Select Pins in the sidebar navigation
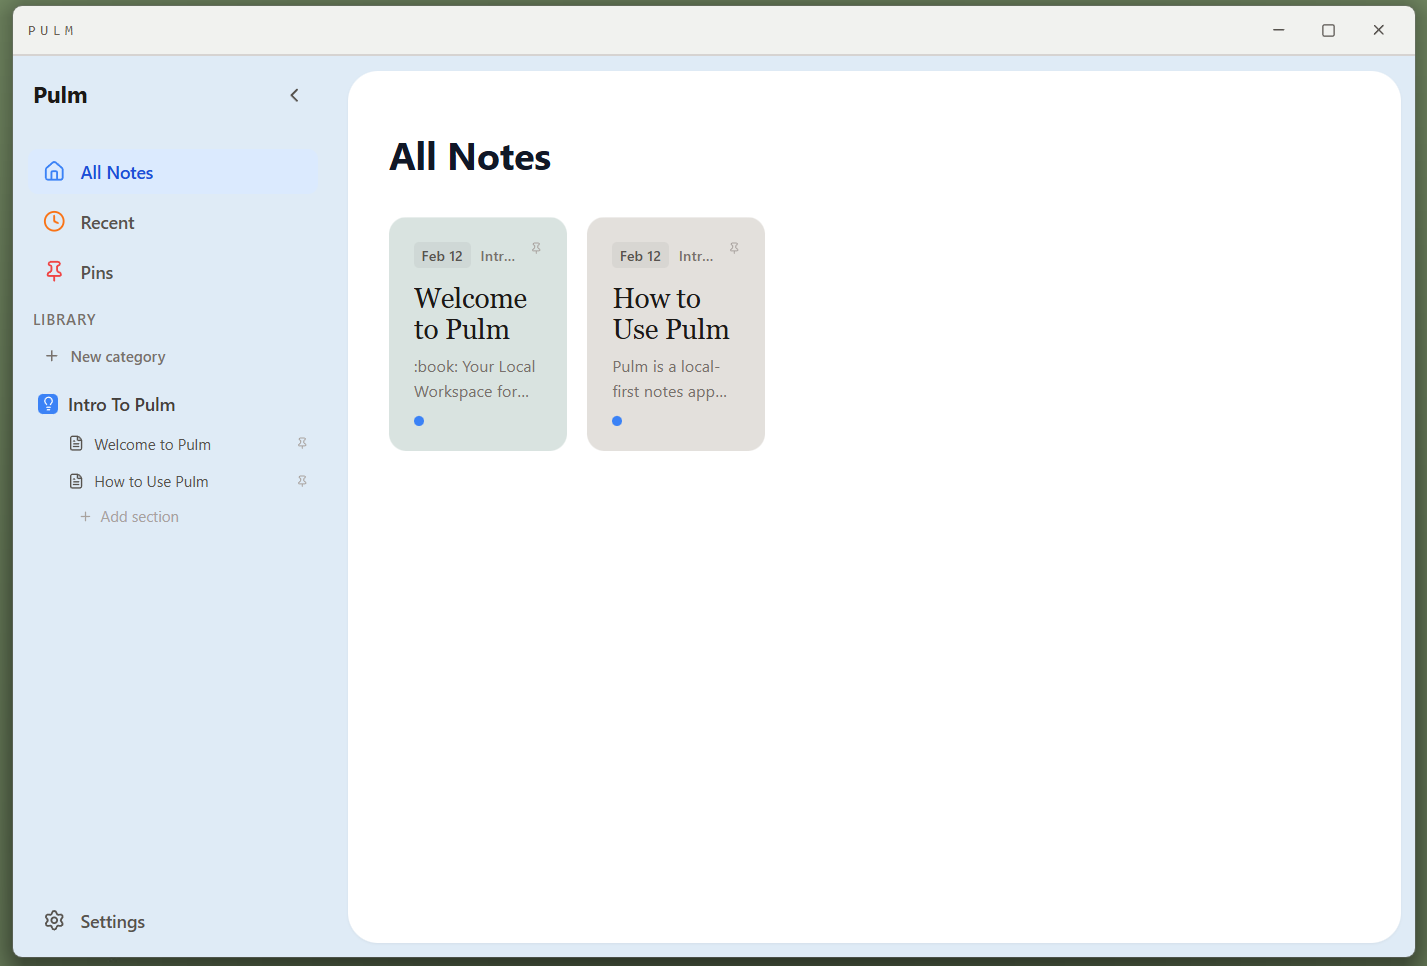This screenshot has width=1427, height=966. [96, 271]
